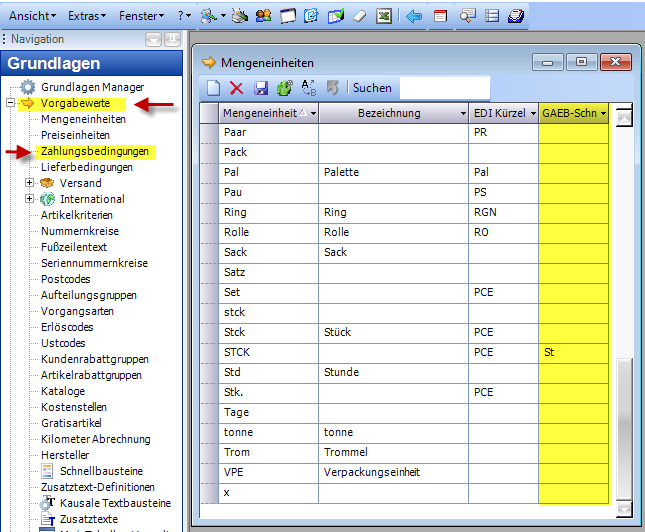Click the eraser icon in top toolbar
The width and height of the screenshot is (645, 532).
359,16
